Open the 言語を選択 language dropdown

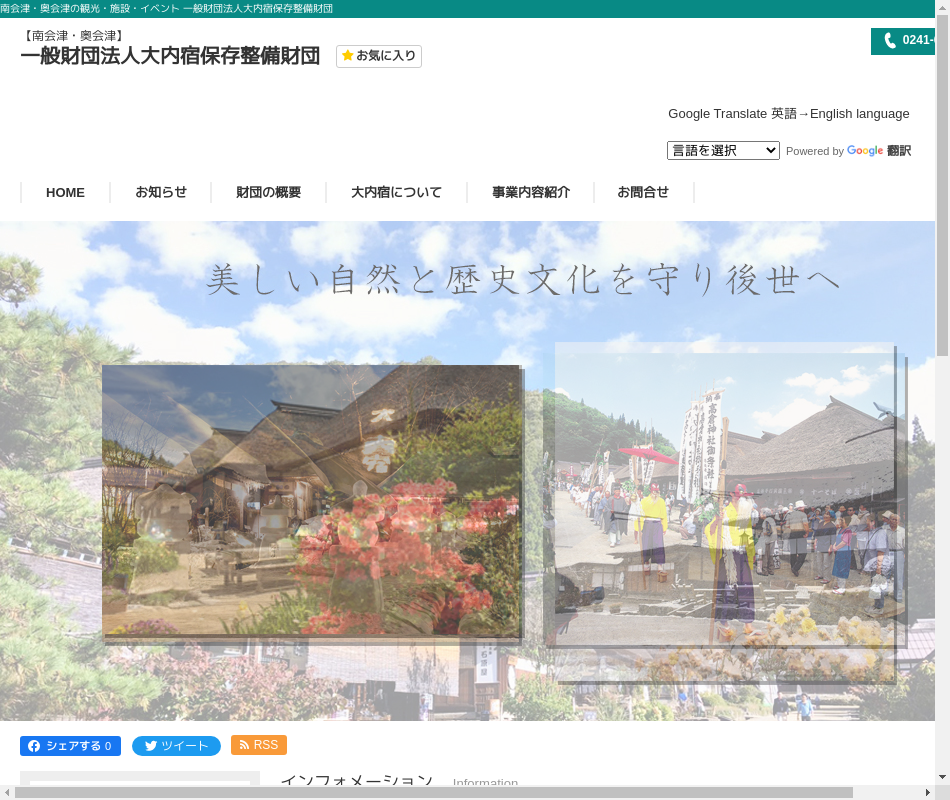pos(723,150)
